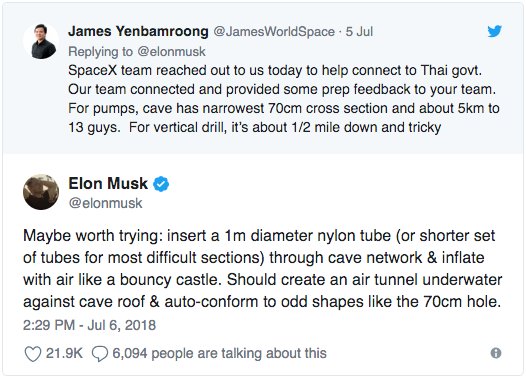This screenshot has height=378, width=526.
Task: Click the Twitter bird logo icon
Action: tap(494, 31)
